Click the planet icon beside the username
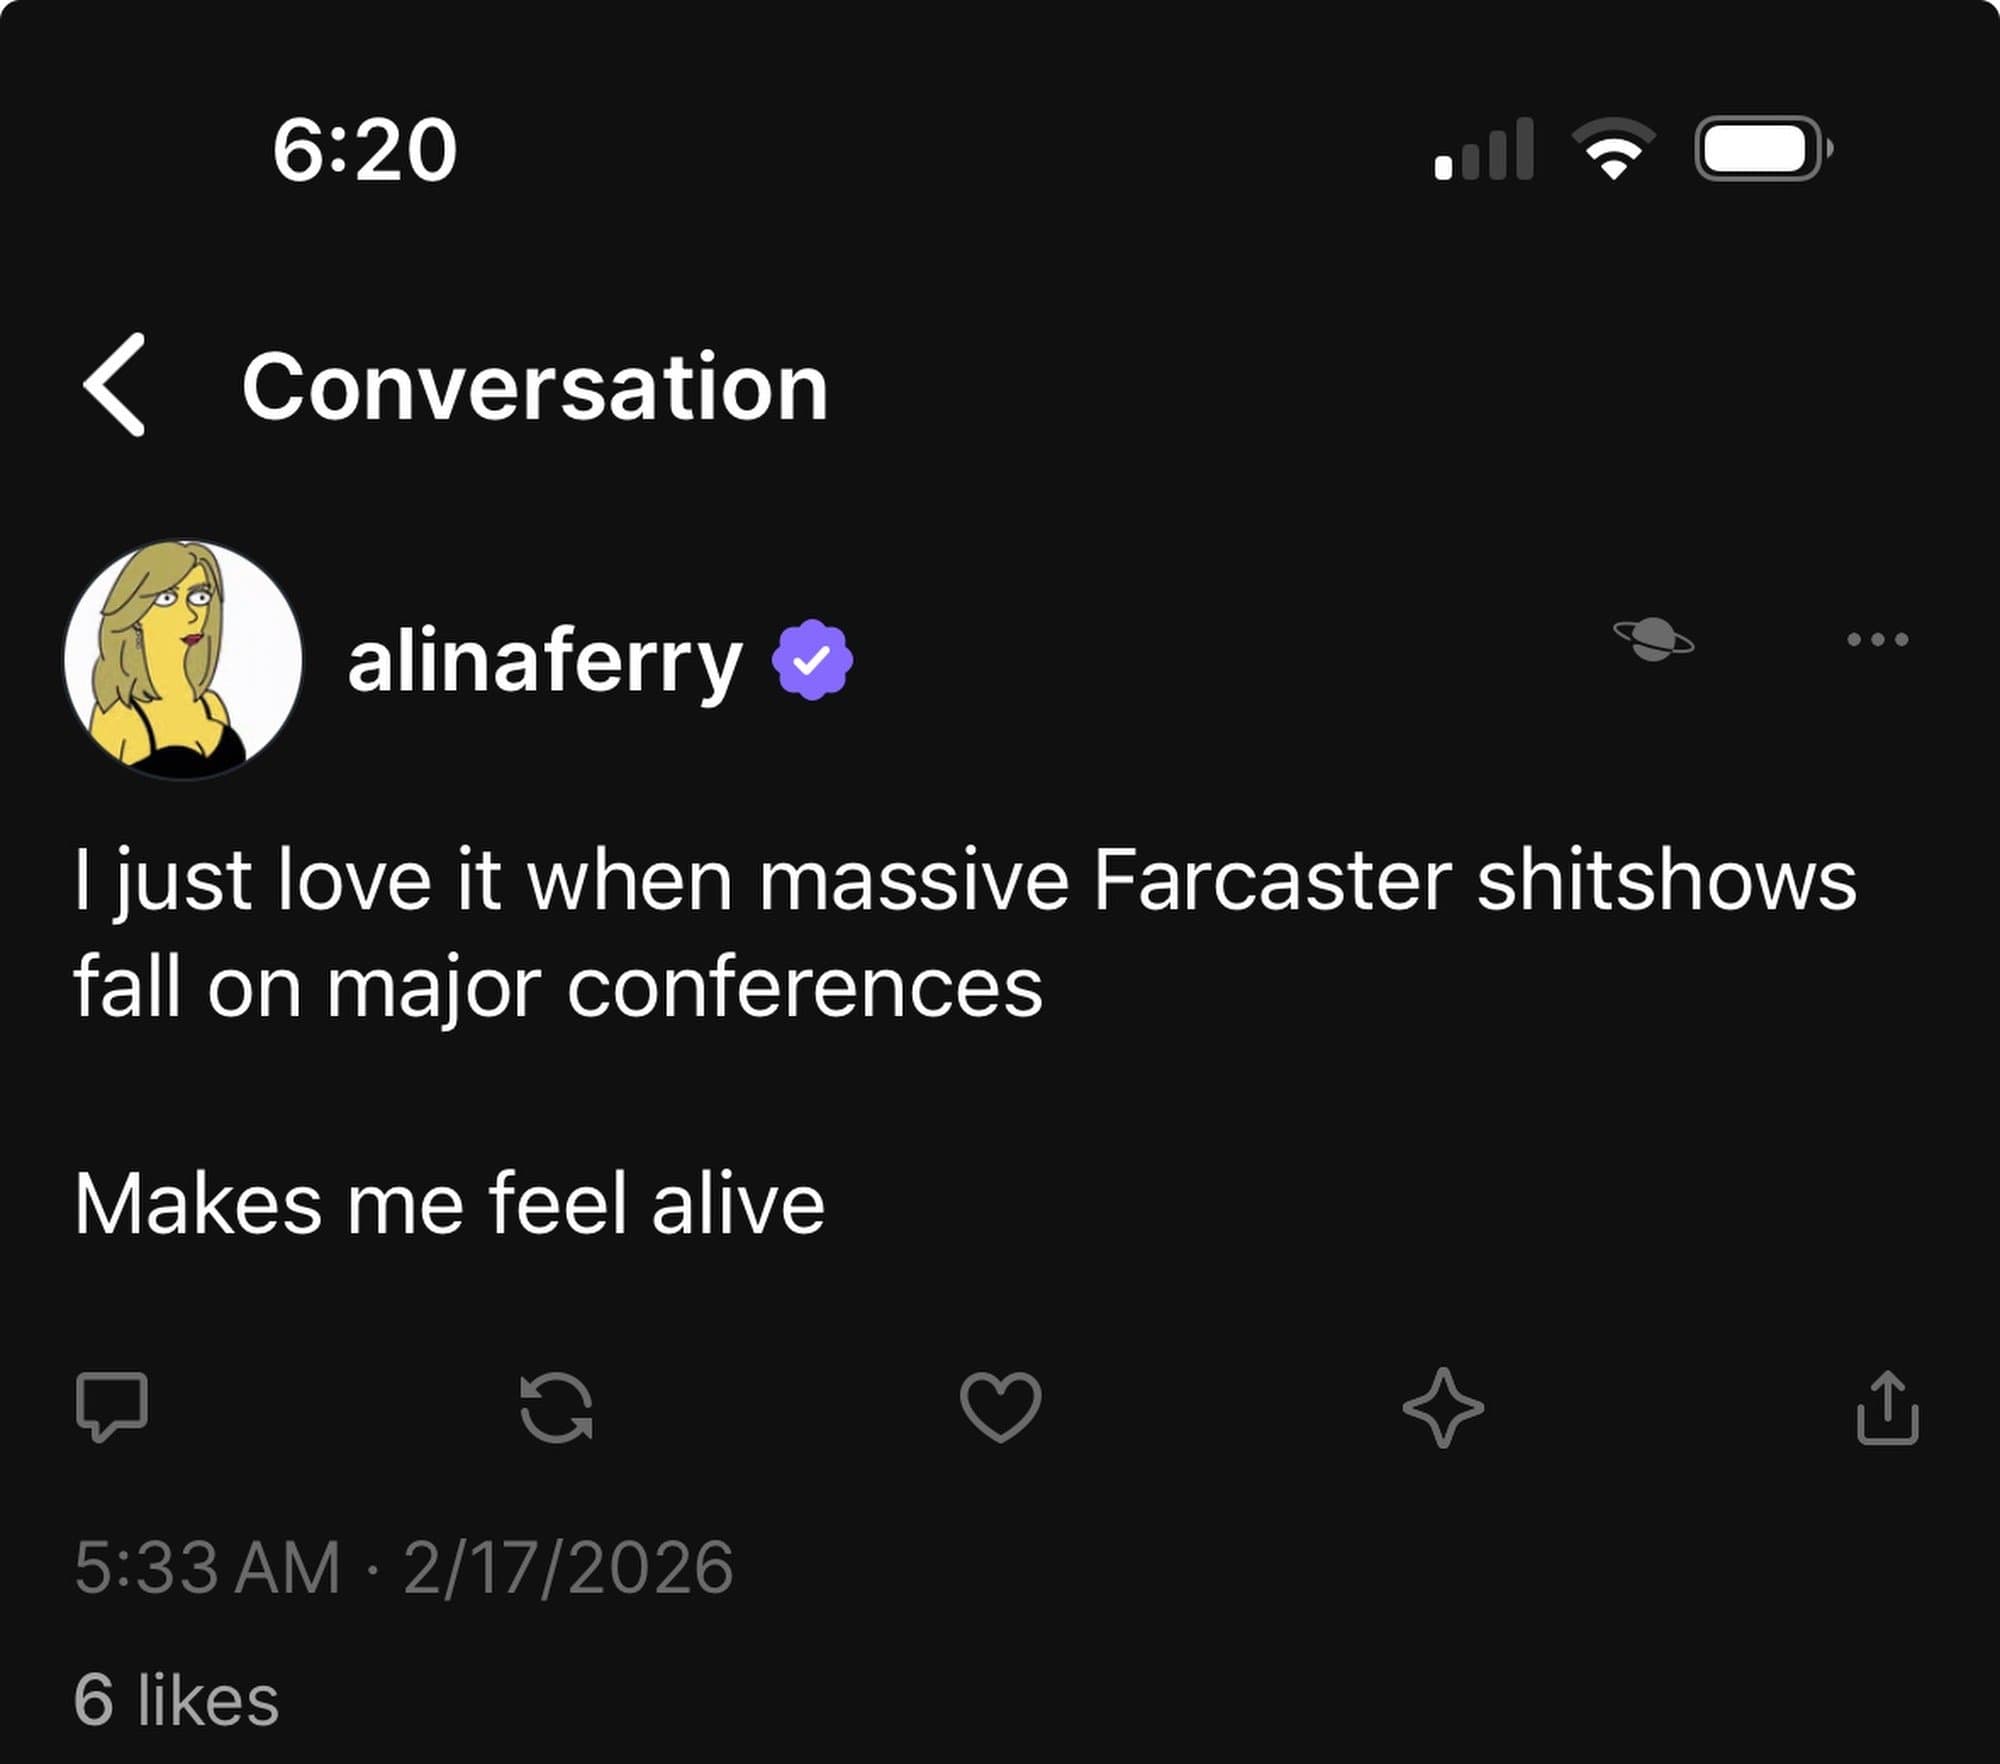This screenshot has height=1764, width=2000. 1653,639
